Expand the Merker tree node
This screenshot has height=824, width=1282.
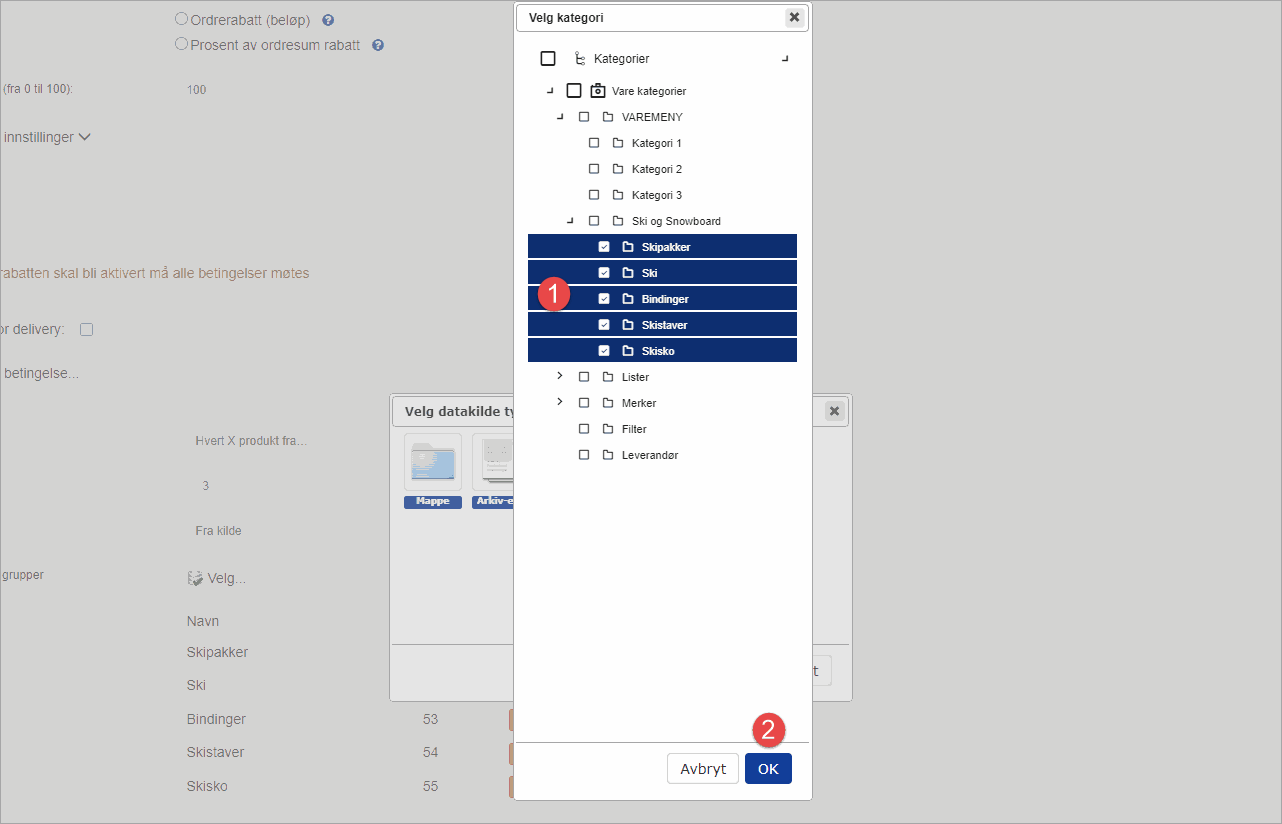560,402
